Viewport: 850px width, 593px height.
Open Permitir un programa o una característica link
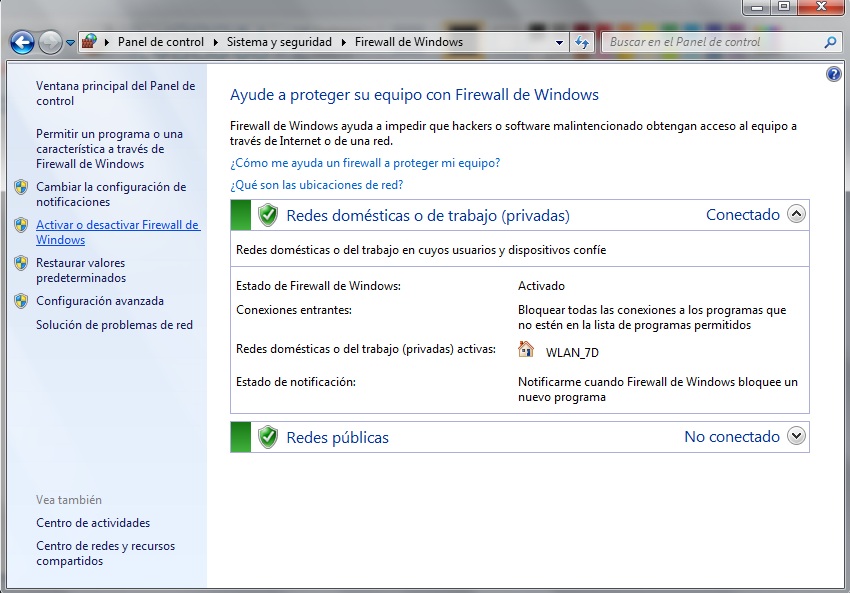click(110, 149)
